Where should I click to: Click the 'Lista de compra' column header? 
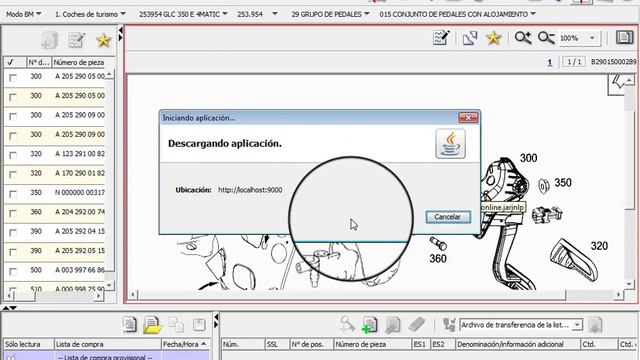point(107,344)
